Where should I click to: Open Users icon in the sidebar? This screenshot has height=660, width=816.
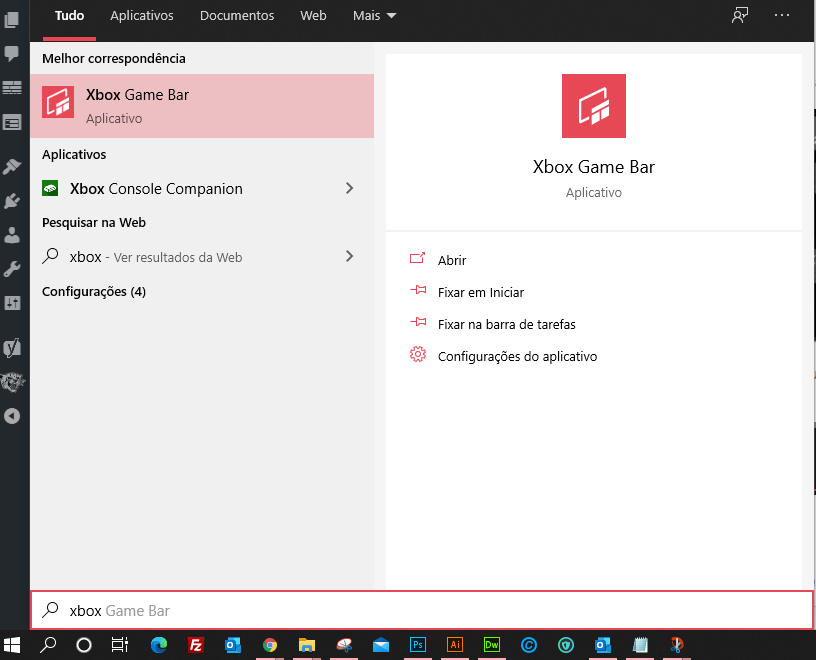coord(11,235)
